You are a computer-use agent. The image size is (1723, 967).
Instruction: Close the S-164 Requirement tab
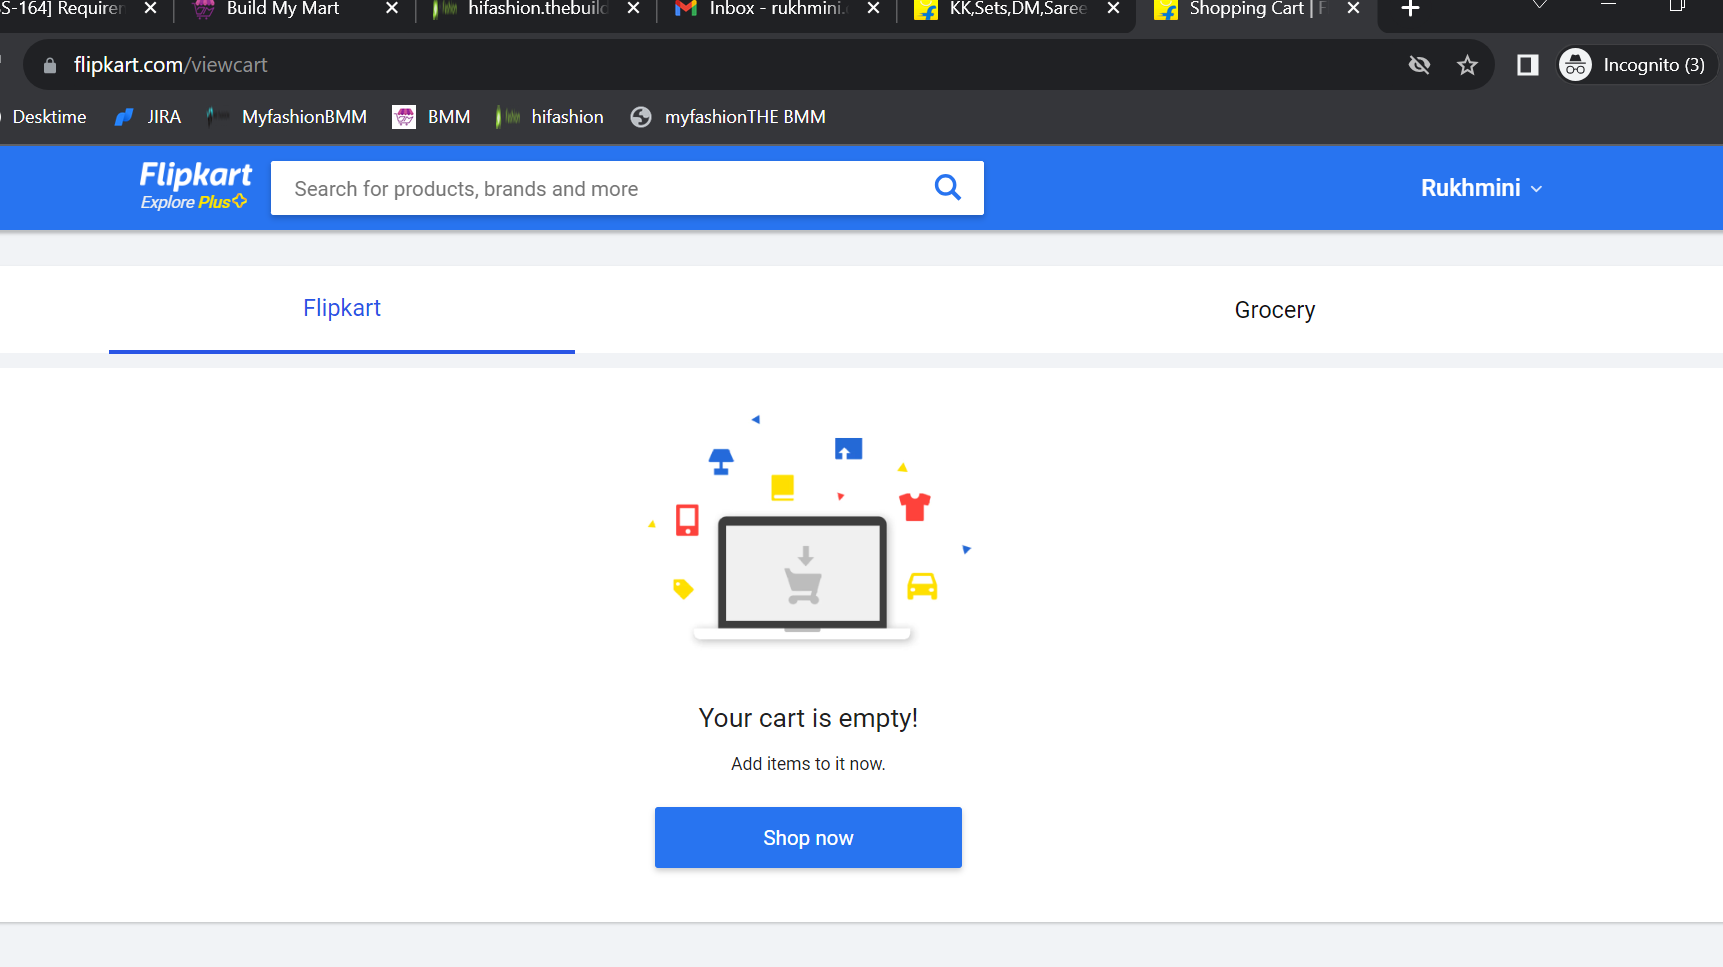[150, 8]
